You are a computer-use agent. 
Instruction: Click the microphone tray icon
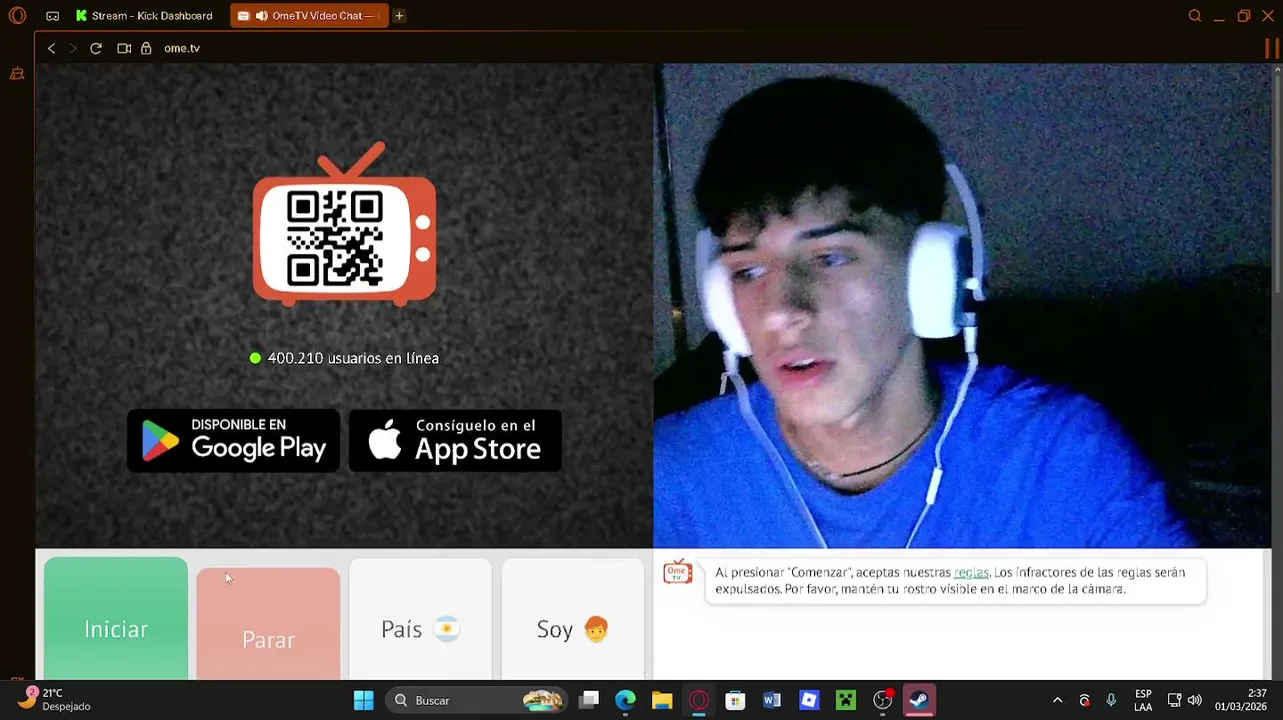click(1111, 700)
